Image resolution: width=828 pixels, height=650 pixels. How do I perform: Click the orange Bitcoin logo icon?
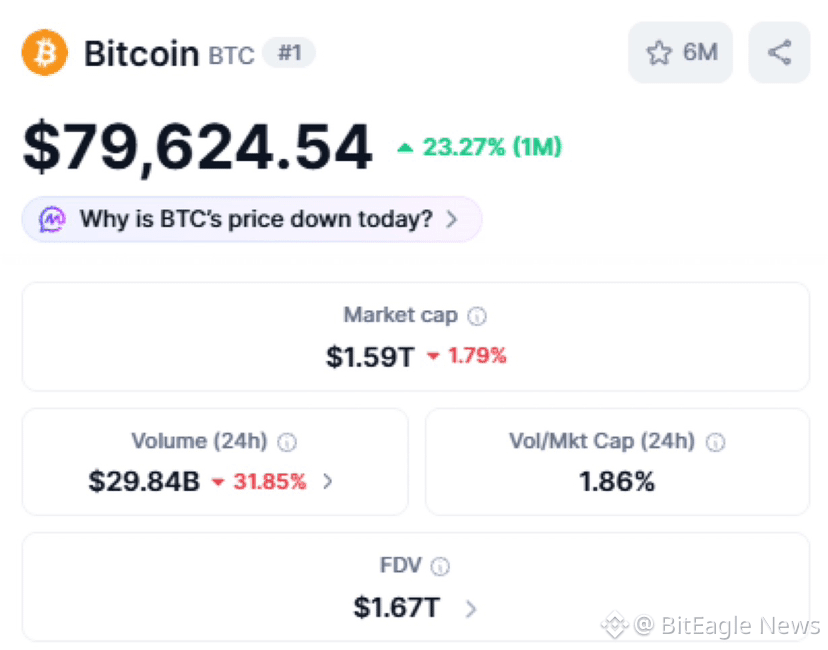tap(45, 52)
